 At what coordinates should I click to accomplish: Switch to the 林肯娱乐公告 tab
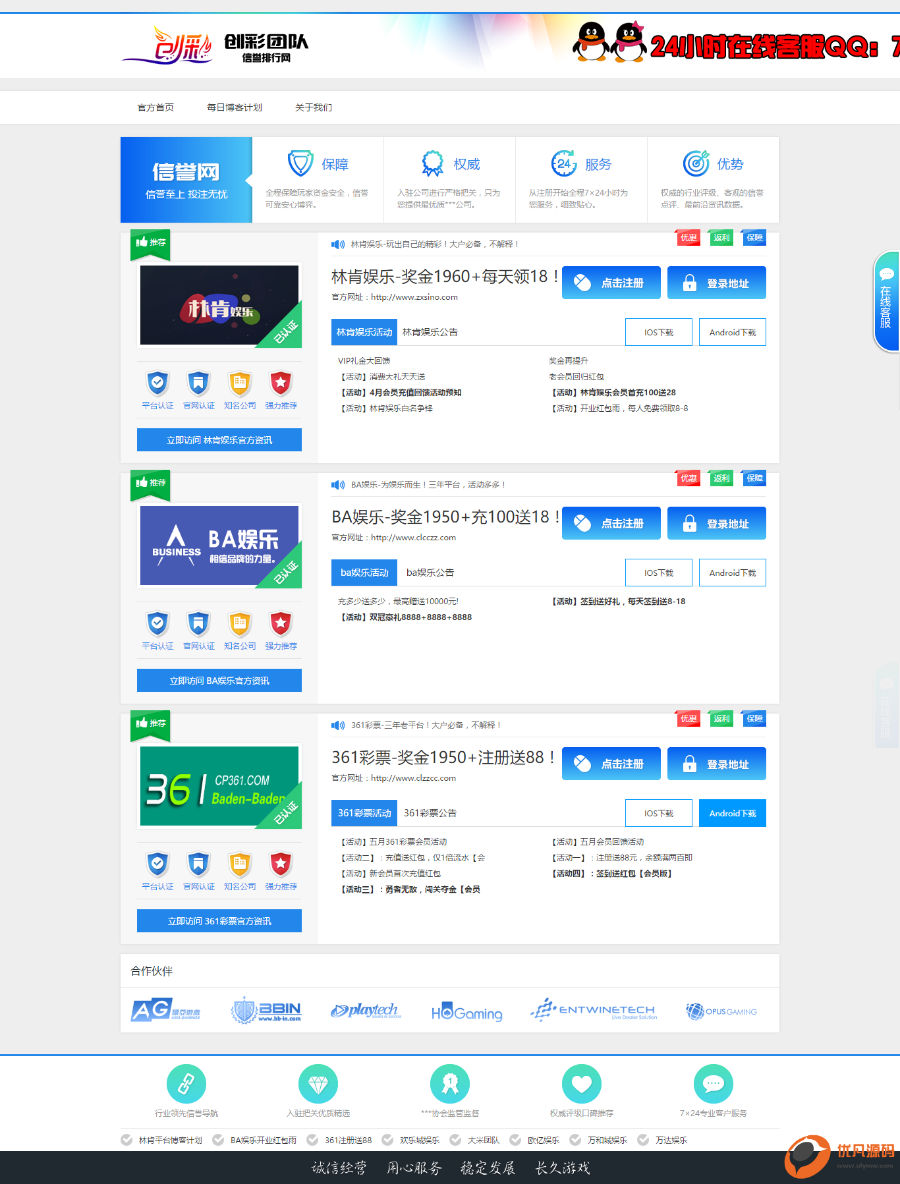(430, 332)
